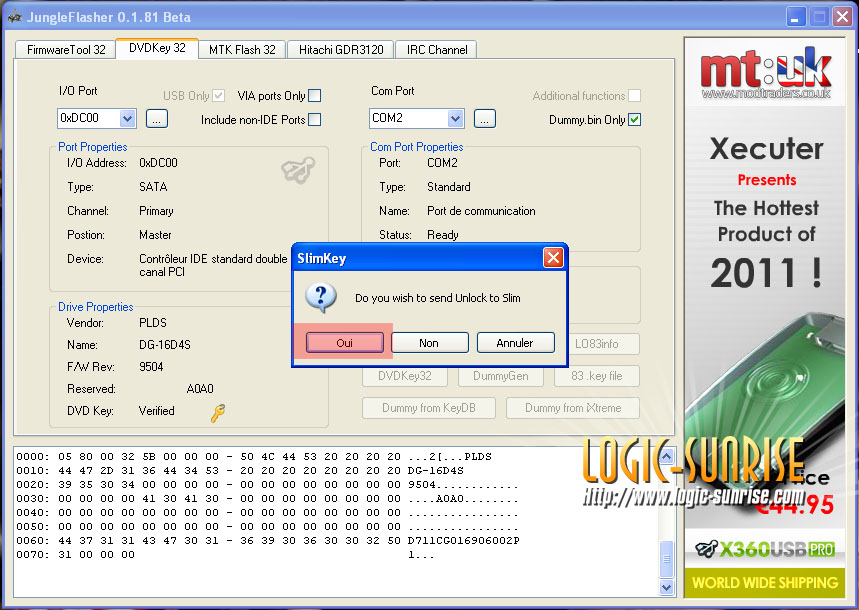Viewport: 859px width, 610px height.
Task: Click the WORLD WIDE SHIPPING banner
Action: (765, 582)
